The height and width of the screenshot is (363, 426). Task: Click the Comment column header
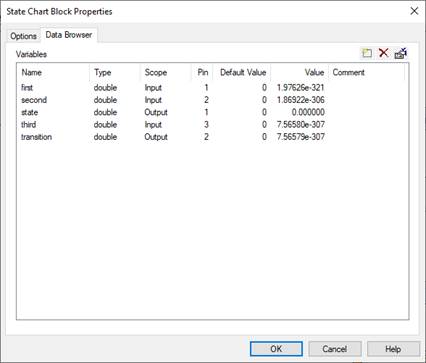coord(367,72)
